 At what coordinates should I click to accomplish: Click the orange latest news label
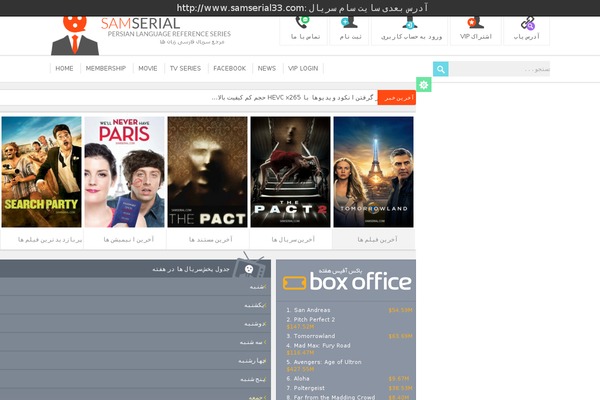tap(397, 98)
